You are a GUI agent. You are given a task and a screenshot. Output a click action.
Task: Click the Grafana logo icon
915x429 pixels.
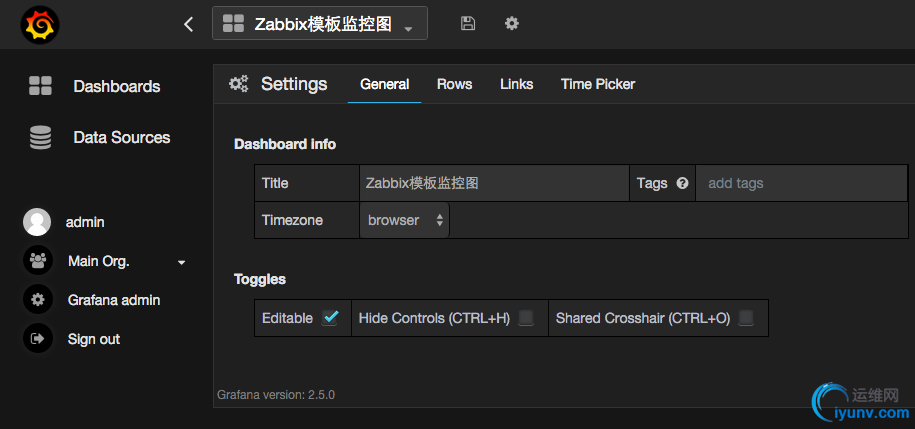(39, 24)
